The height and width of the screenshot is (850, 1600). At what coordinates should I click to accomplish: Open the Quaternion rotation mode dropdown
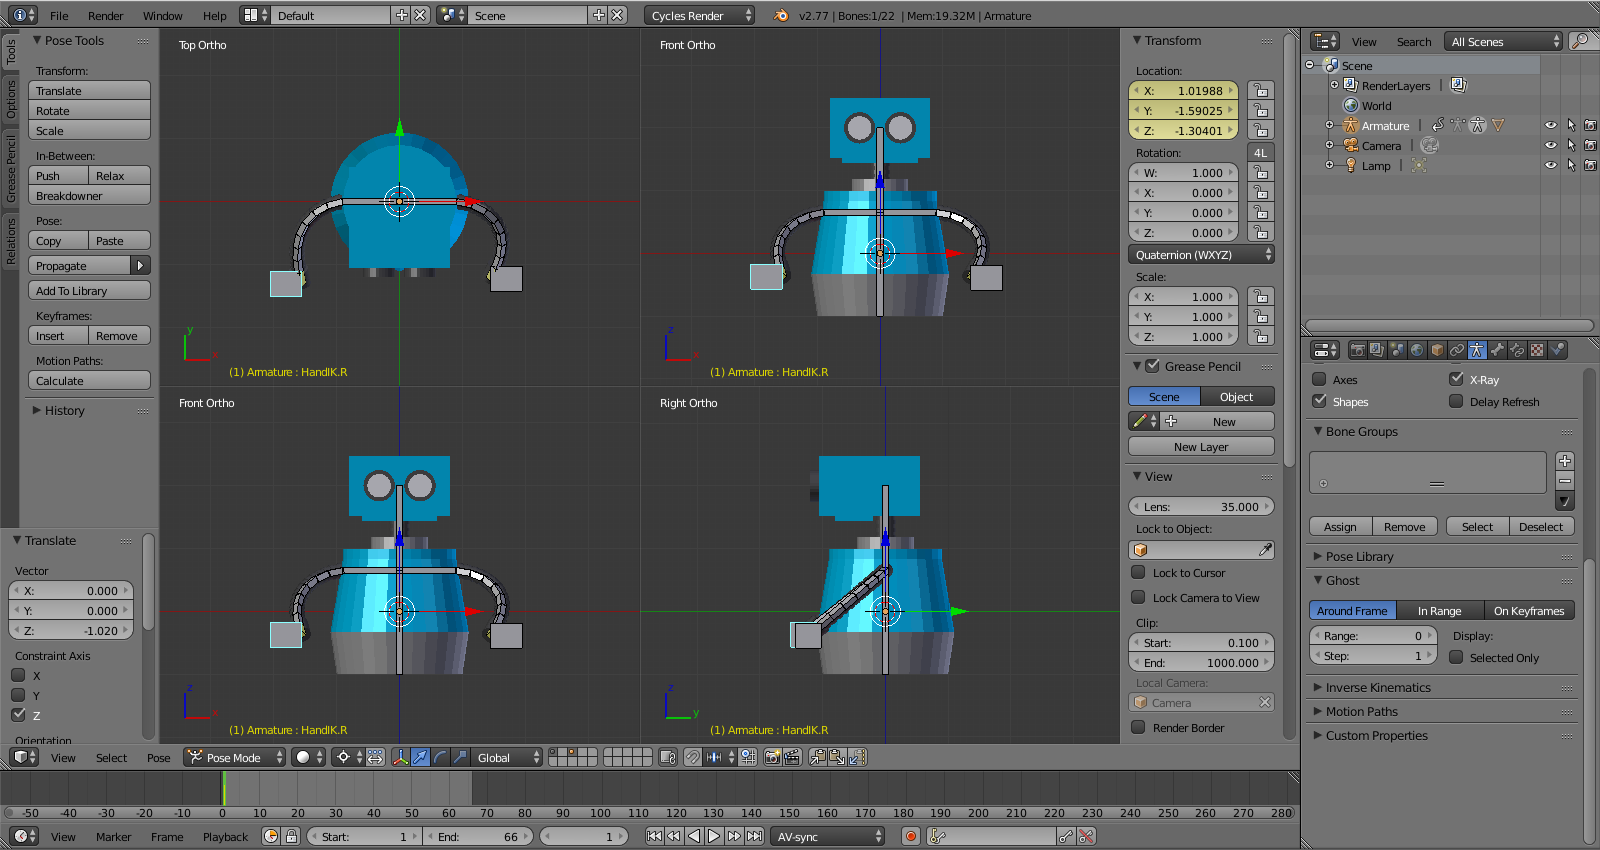point(1201,255)
